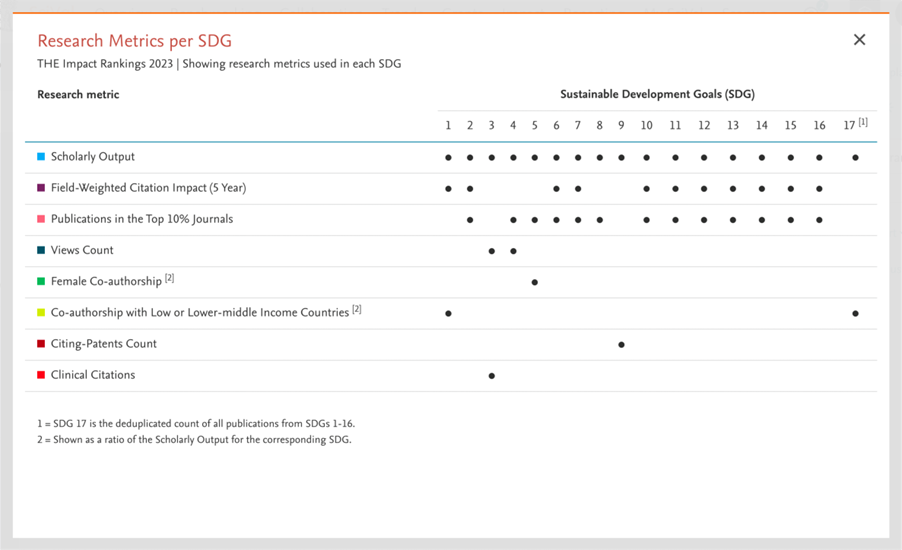The width and height of the screenshot is (902, 550).
Task: Click SDG column header 3
Action: click(491, 125)
